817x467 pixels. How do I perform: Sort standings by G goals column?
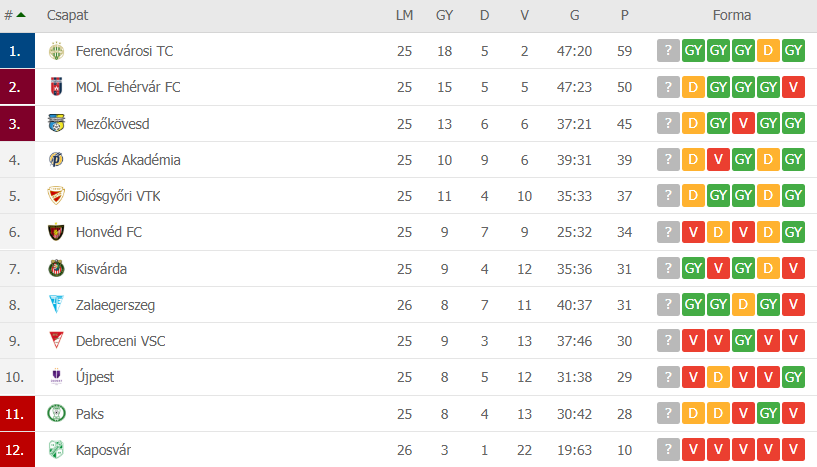click(x=575, y=15)
